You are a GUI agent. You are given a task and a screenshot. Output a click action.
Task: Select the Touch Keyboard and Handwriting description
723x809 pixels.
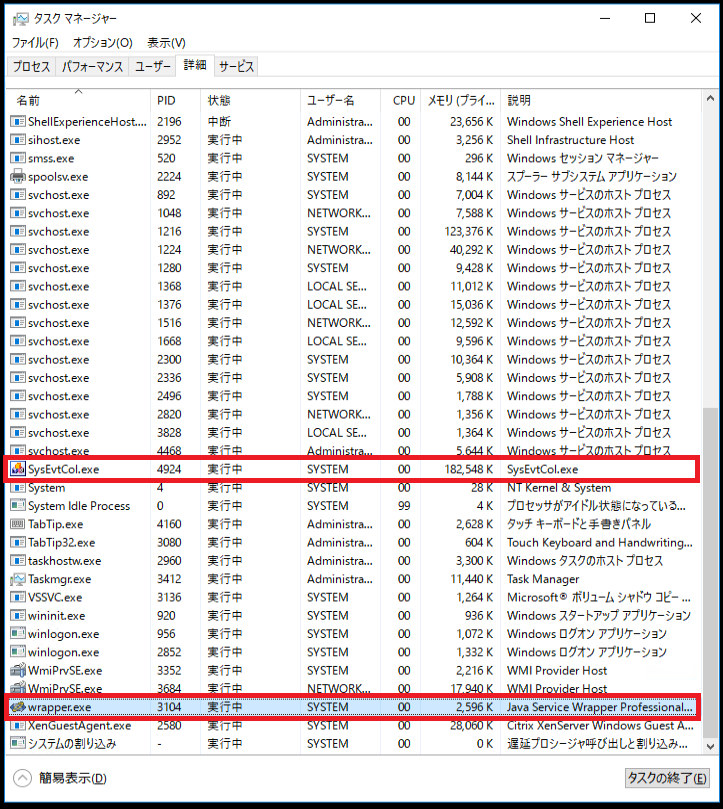[600, 542]
